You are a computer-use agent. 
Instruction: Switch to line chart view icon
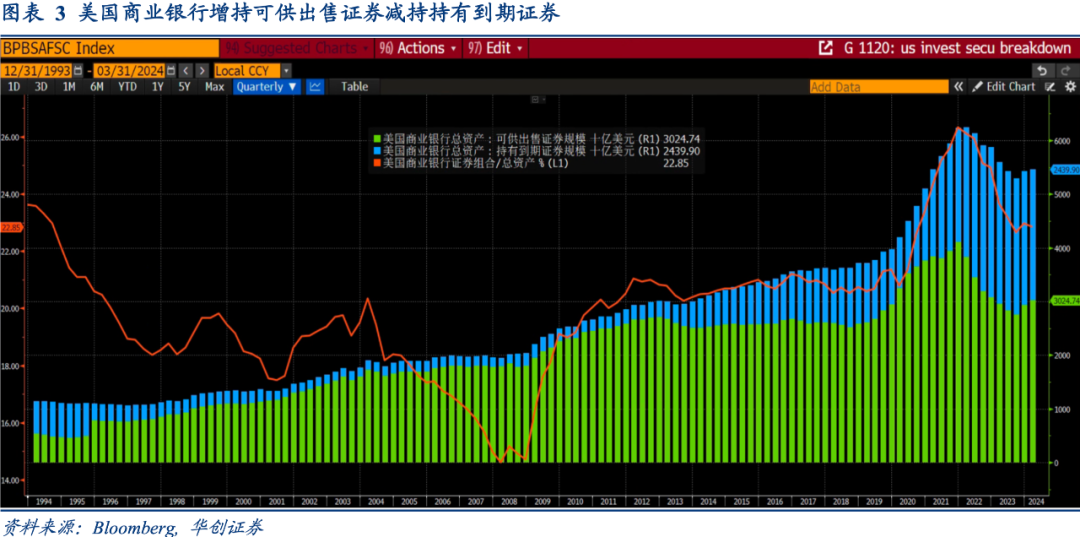315,87
